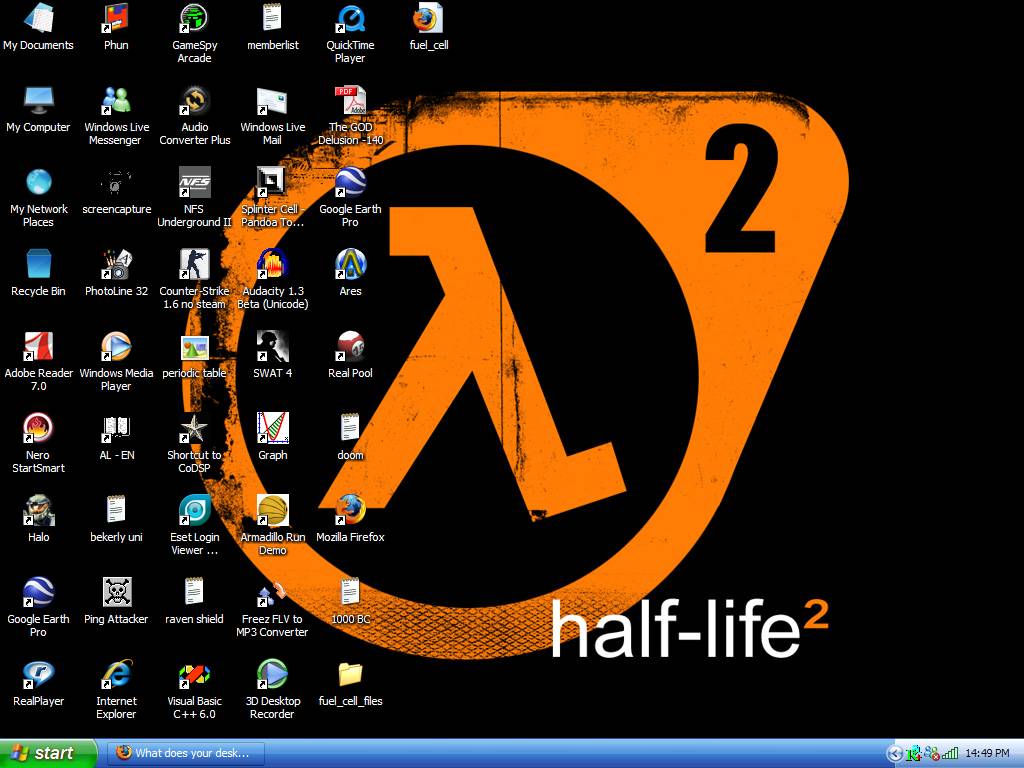Image resolution: width=1024 pixels, height=768 pixels.
Task: Click the Recycle Bin icon
Action: point(38,265)
